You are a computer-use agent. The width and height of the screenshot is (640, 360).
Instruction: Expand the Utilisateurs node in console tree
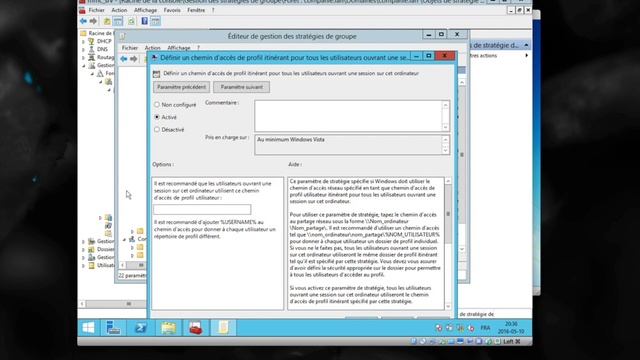point(84,265)
